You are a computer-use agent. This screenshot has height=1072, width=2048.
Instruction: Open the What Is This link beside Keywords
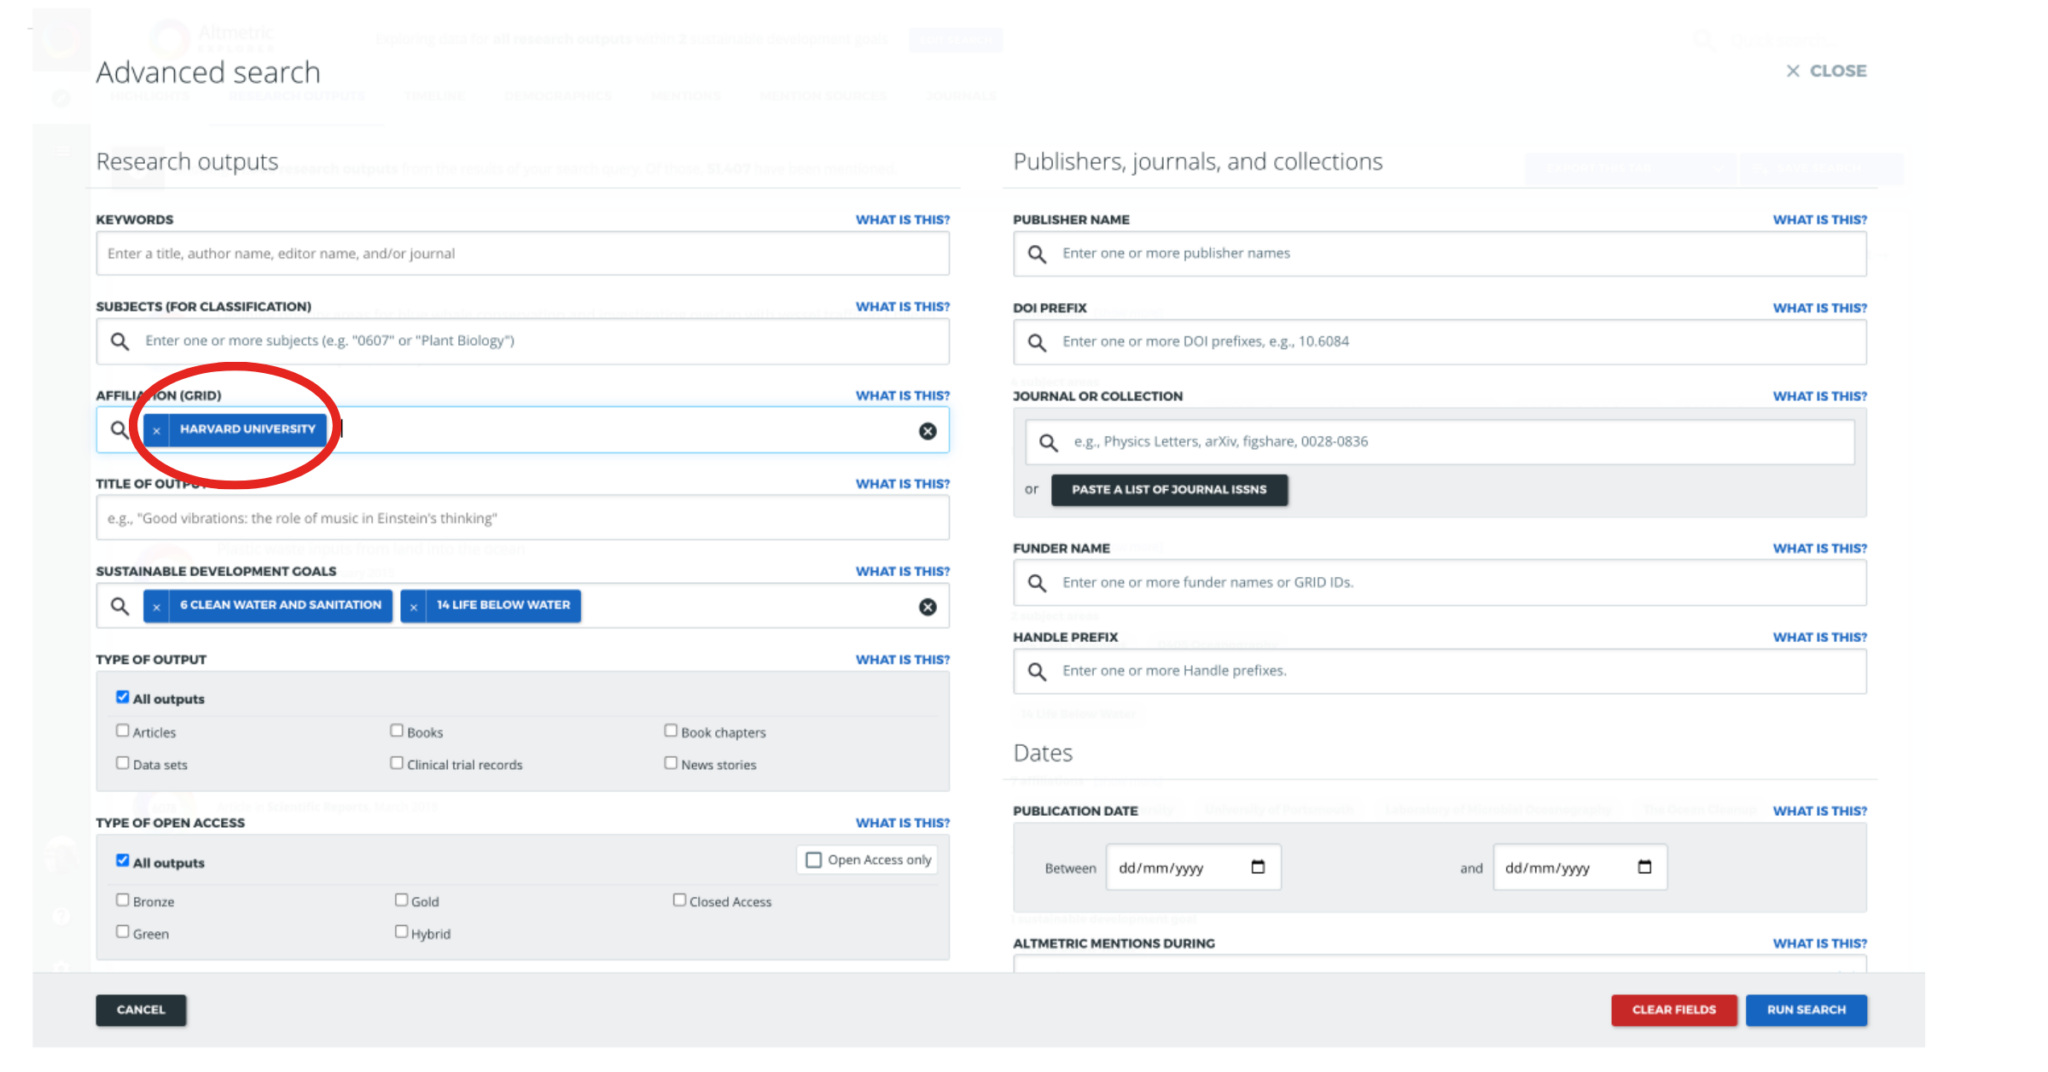pyautogui.click(x=903, y=219)
